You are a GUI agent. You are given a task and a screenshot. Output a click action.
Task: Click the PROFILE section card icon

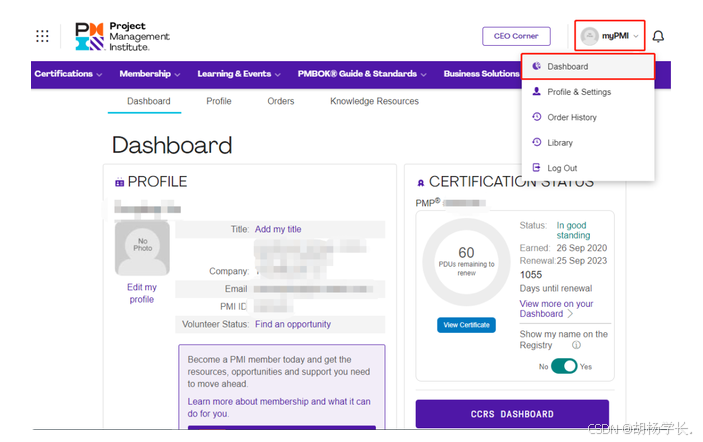119,182
